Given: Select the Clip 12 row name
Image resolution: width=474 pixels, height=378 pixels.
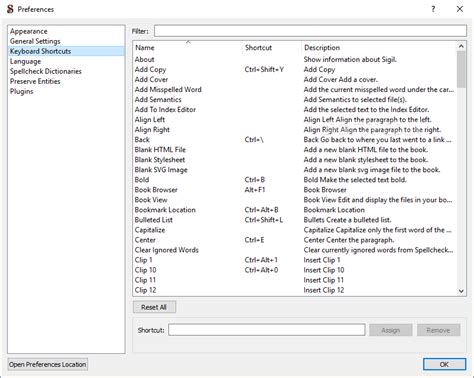Looking at the screenshot, I should tap(145, 290).
